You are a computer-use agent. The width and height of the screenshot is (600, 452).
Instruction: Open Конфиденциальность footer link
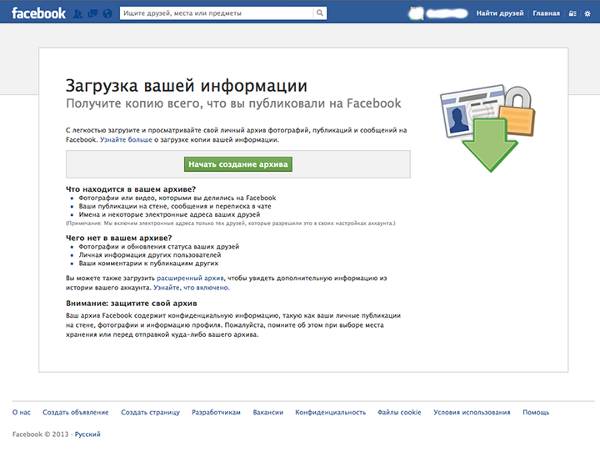(330, 412)
